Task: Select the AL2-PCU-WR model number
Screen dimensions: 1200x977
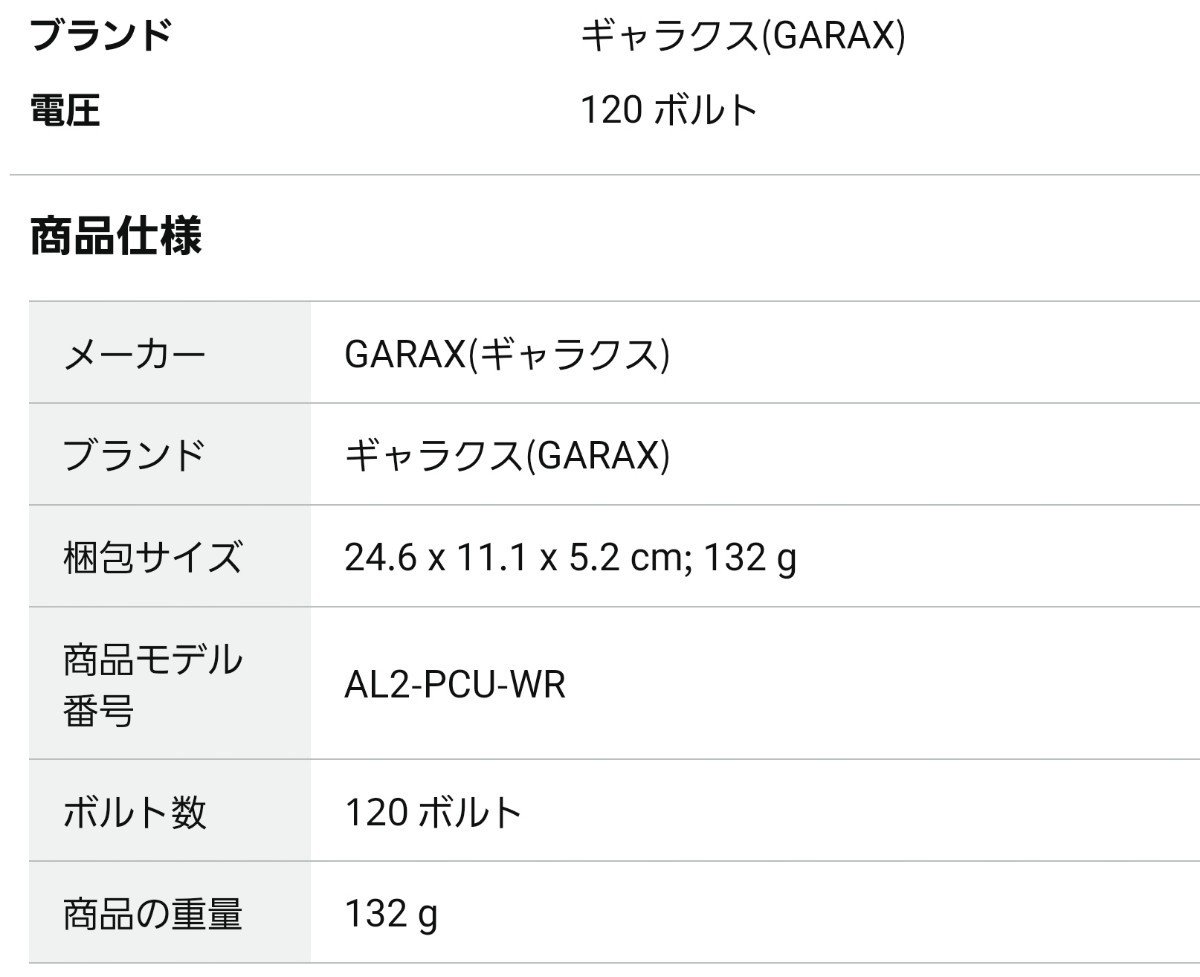Action: [x=455, y=686]
